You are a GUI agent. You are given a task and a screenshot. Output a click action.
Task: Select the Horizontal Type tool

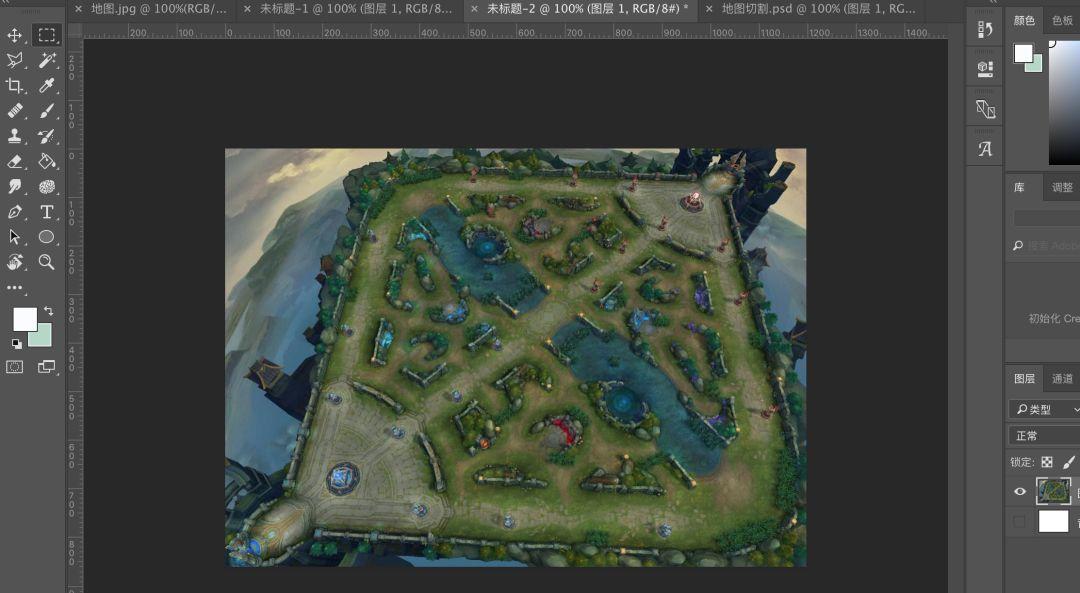pyautogui.click(x=46, y=212)
